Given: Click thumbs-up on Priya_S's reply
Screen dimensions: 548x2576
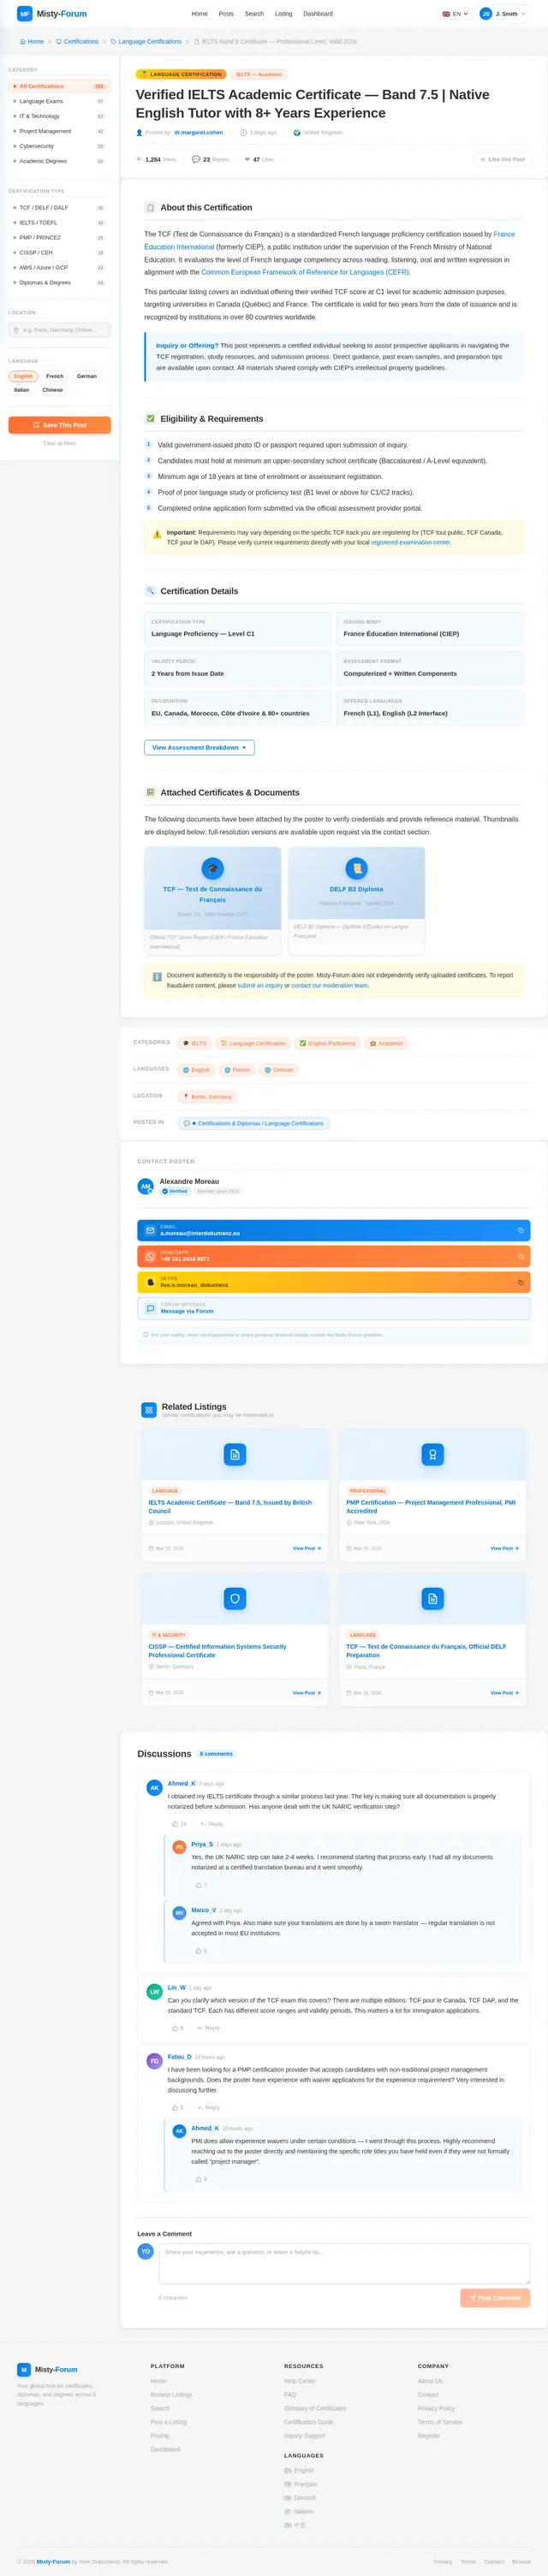Looking at the screenshot, I should click(199, 1885).
